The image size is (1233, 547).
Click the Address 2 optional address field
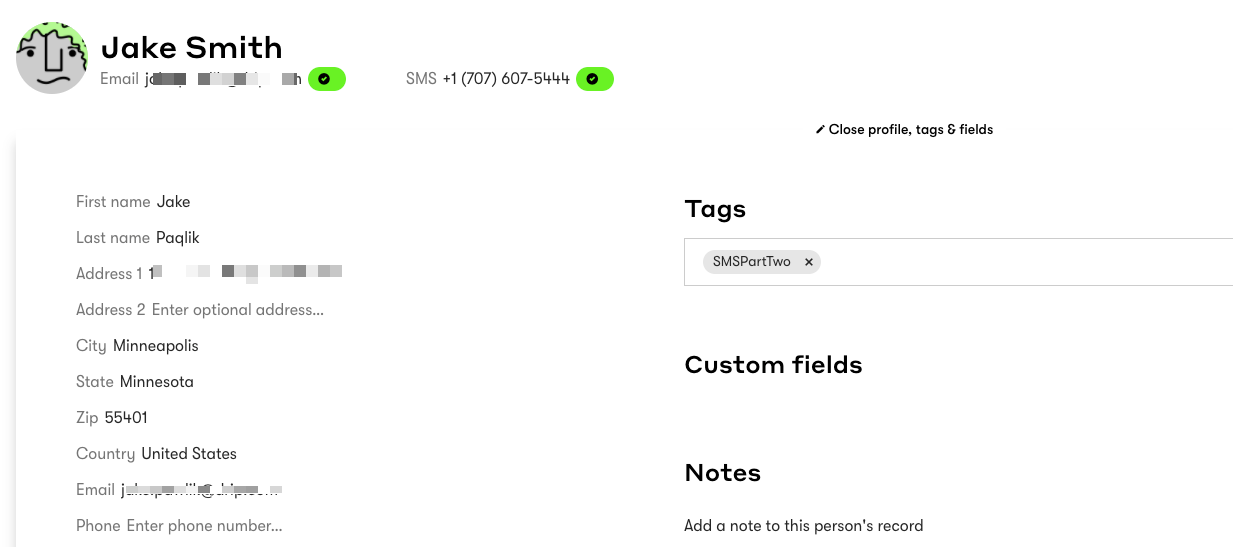click(238, 310)
